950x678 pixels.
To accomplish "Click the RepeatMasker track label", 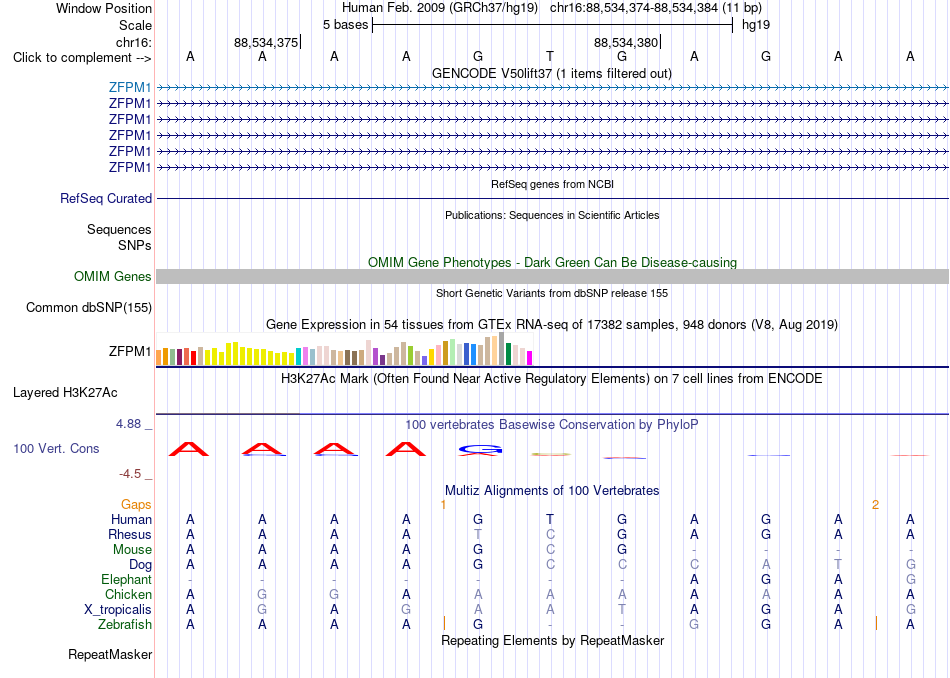I will pyautogui.click(x=110, y=654).
